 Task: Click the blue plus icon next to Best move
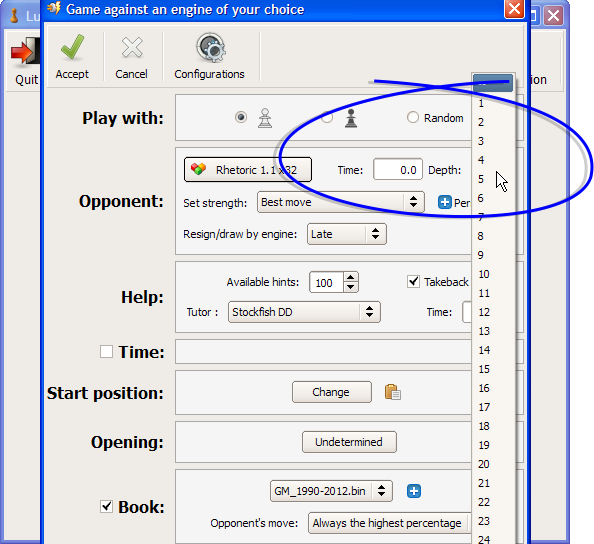click(444, 202)
